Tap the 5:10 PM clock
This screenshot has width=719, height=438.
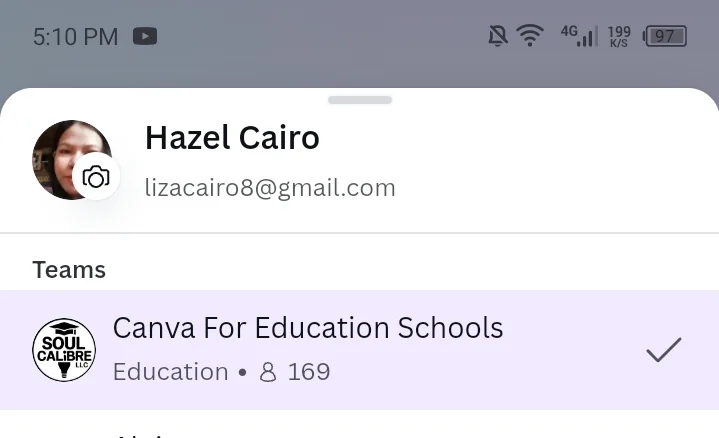(x=76, y=37)
